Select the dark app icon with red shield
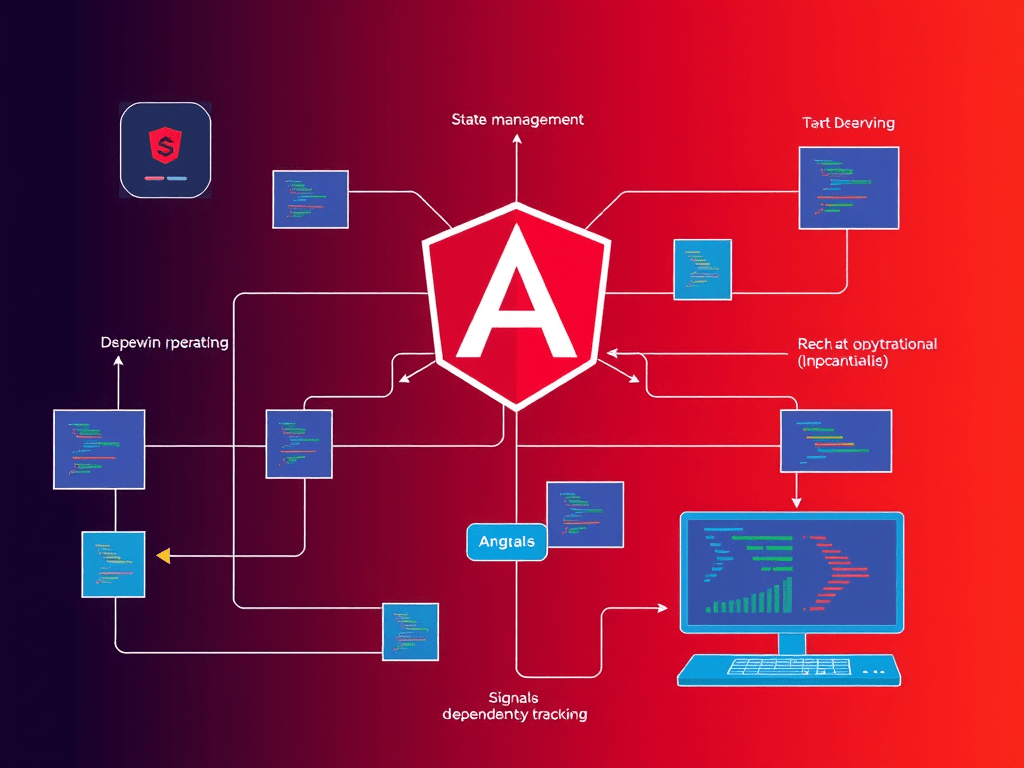This screenshot has height=768, width=1024. point(165,150)
